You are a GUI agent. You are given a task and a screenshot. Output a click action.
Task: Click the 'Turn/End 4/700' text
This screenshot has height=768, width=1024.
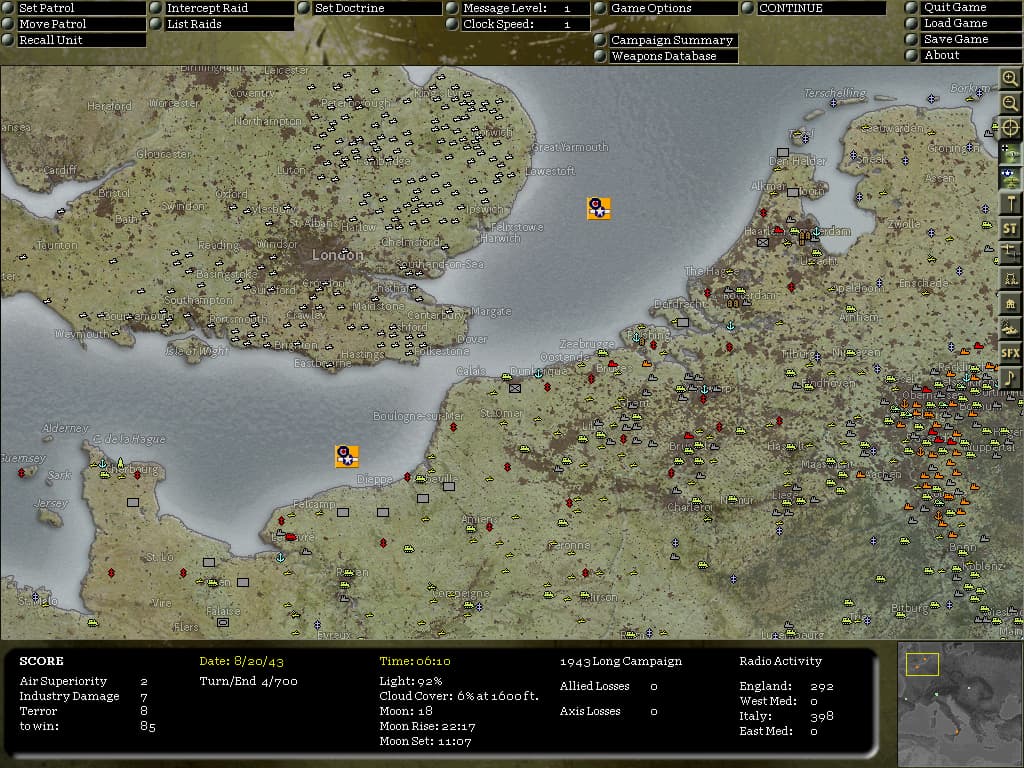249,682
